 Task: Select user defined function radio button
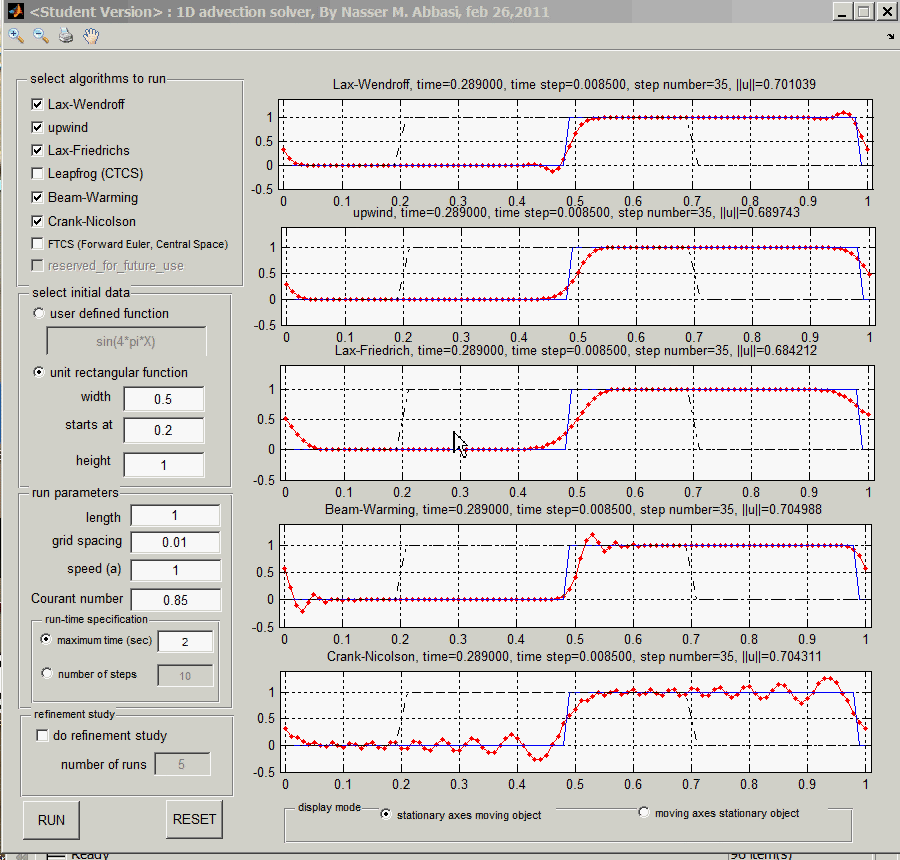pyautogui.click(x=39, y=313)
